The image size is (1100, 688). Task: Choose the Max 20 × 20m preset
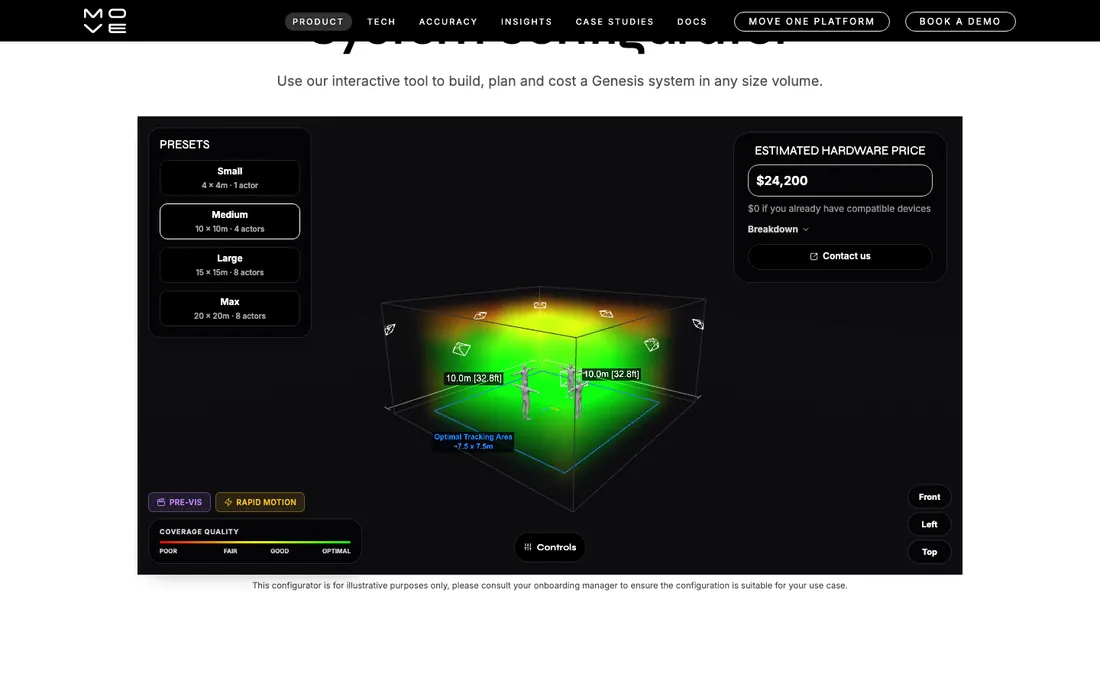click(229, 308)
